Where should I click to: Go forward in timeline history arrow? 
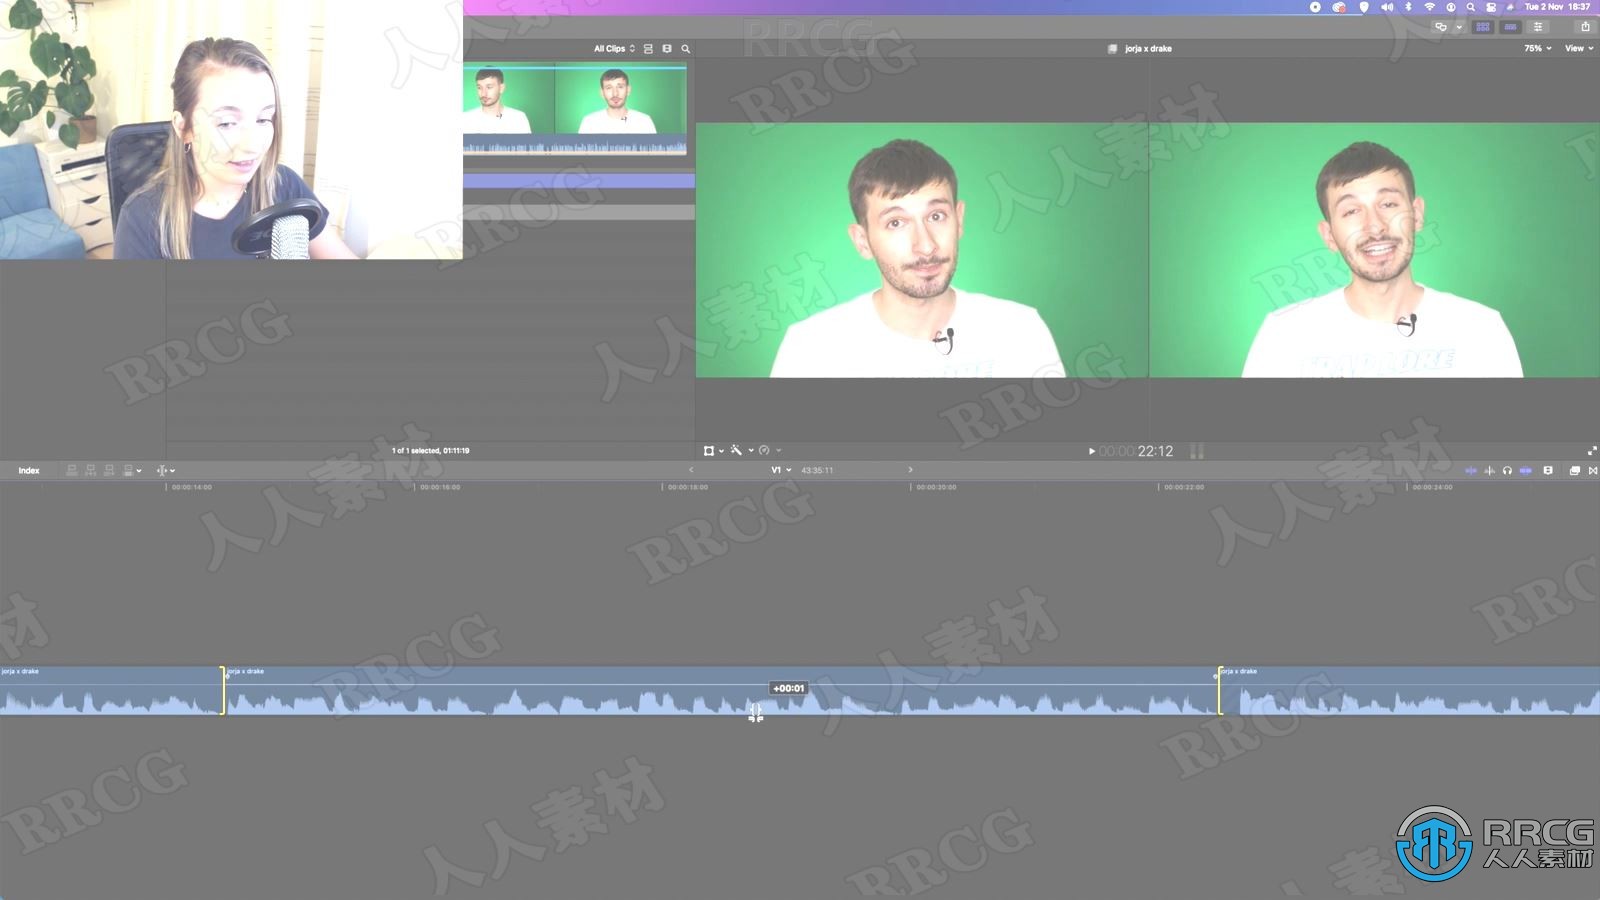click(910, 470)
